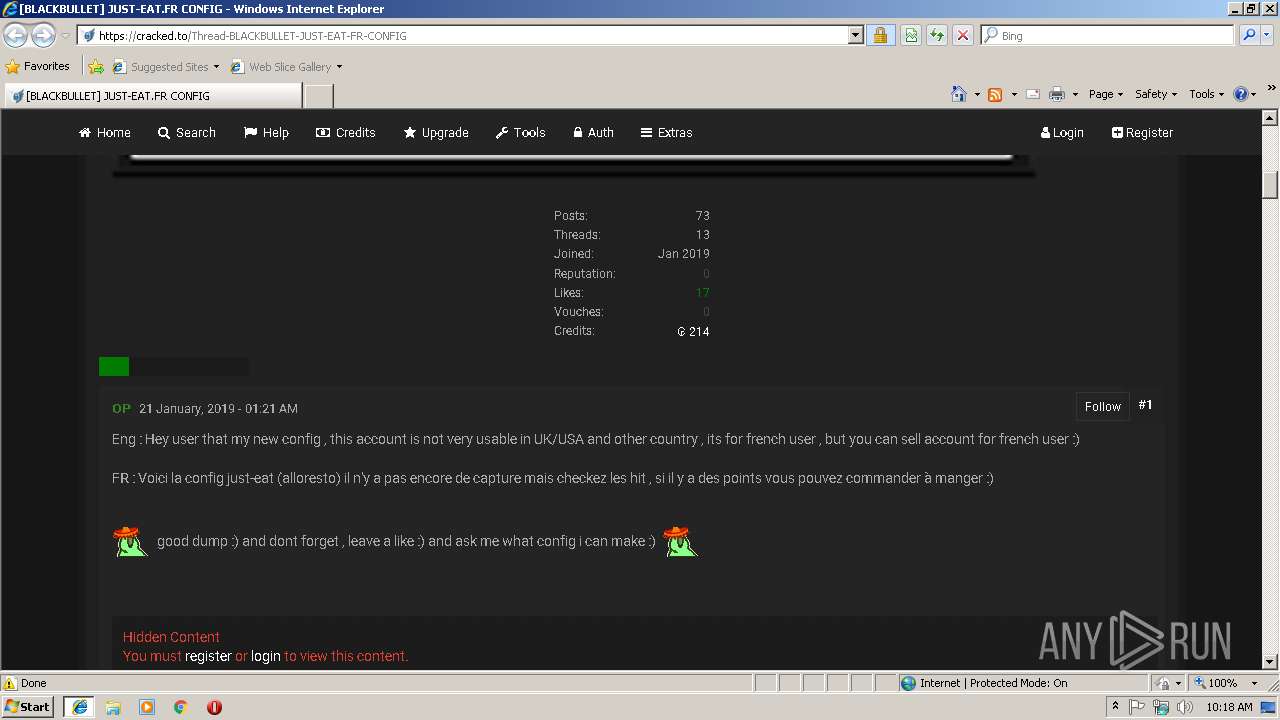Open Extras menu in site navbar

tap(667, 132)
